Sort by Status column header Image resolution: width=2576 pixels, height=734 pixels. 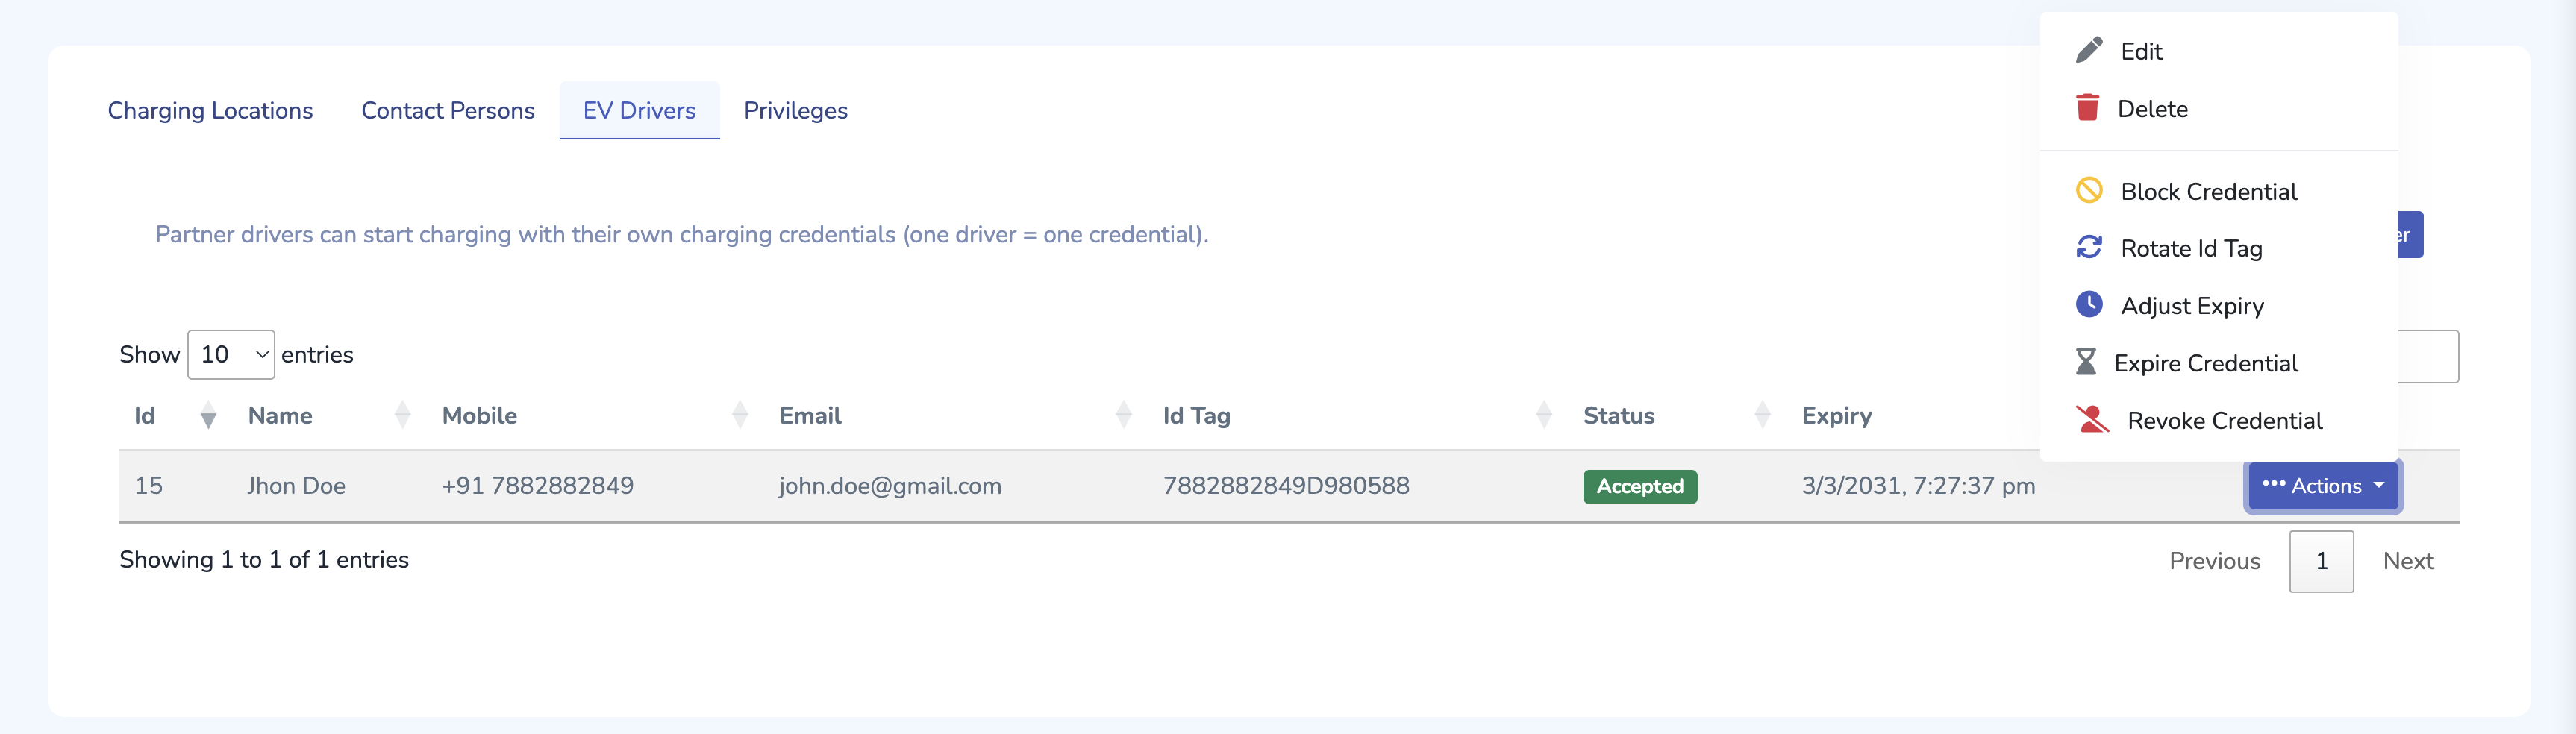[1618, 415]
